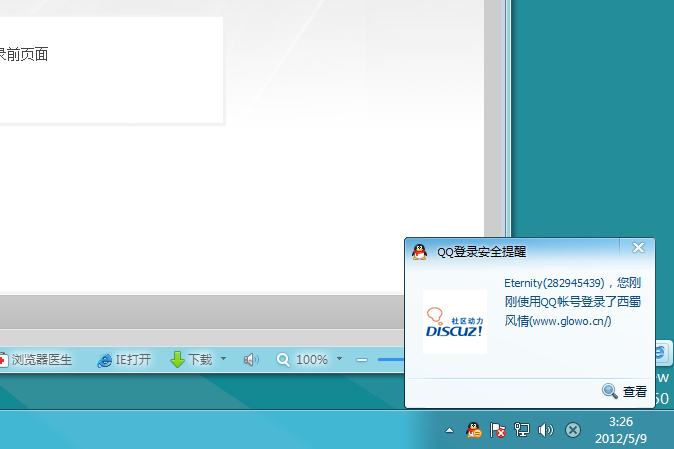Close the QQ登录安全提醒 popup
Viewport: 674px width, 449px height.
(638, 247)
